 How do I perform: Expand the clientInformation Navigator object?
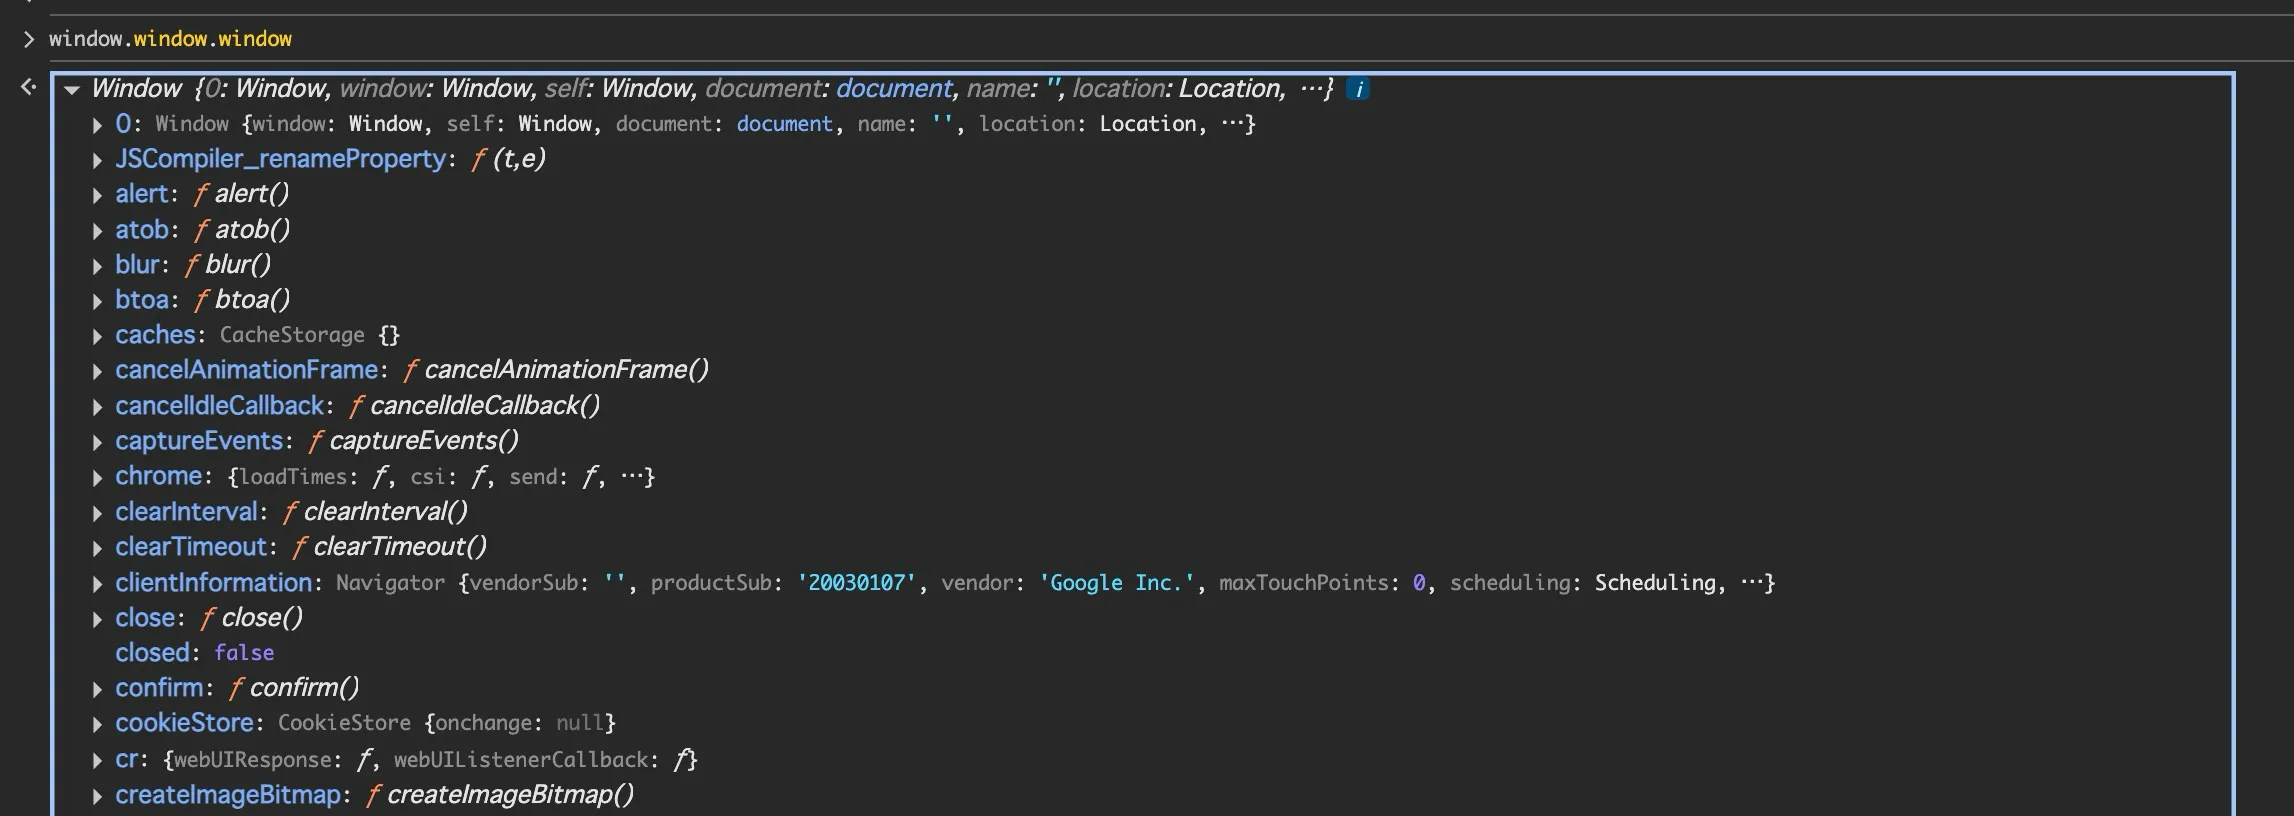coord(97,583)
